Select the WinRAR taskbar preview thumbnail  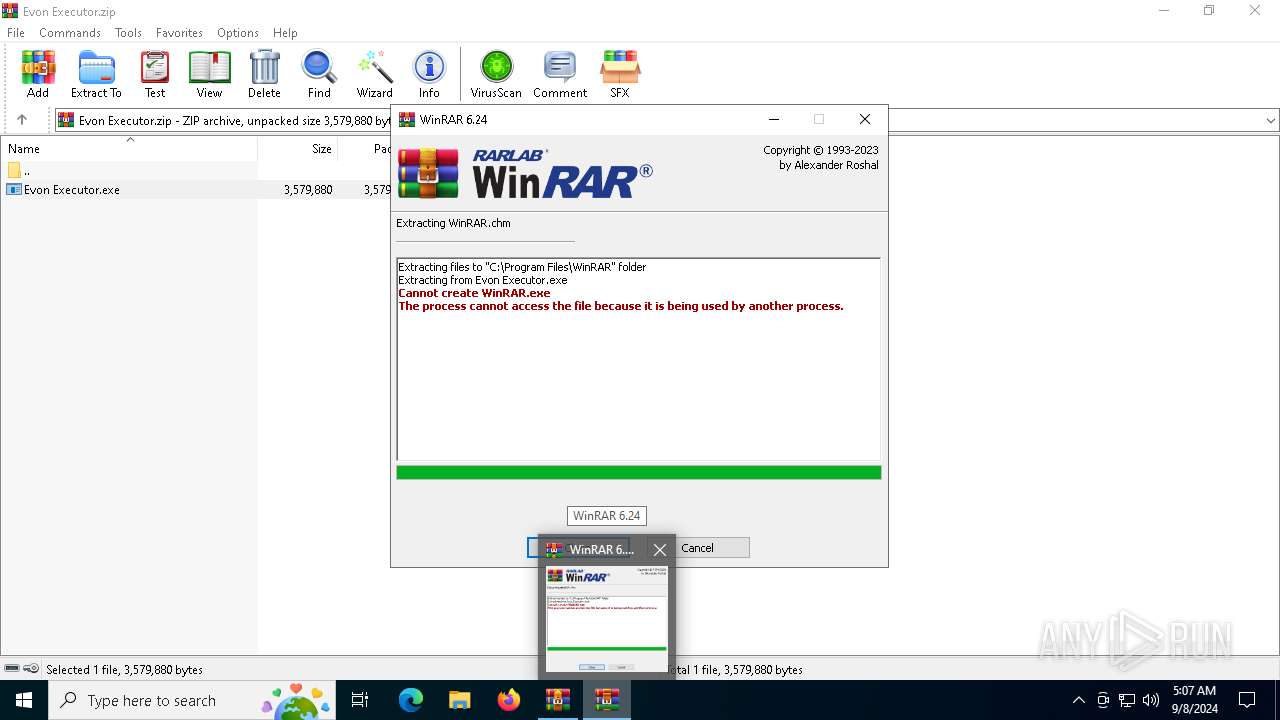pyautogui.click(x=607, y=619)
